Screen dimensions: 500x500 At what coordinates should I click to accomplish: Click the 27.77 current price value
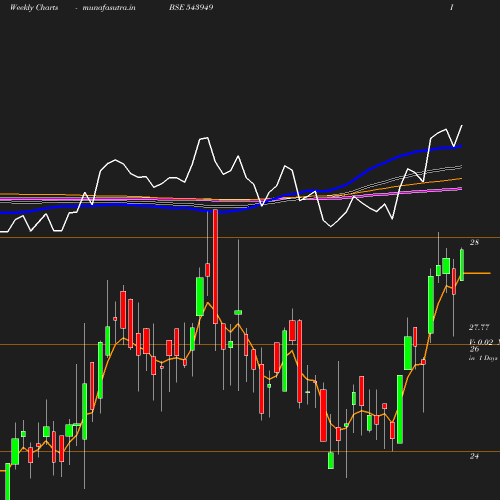pyautogui.click(x=479, y=327)
